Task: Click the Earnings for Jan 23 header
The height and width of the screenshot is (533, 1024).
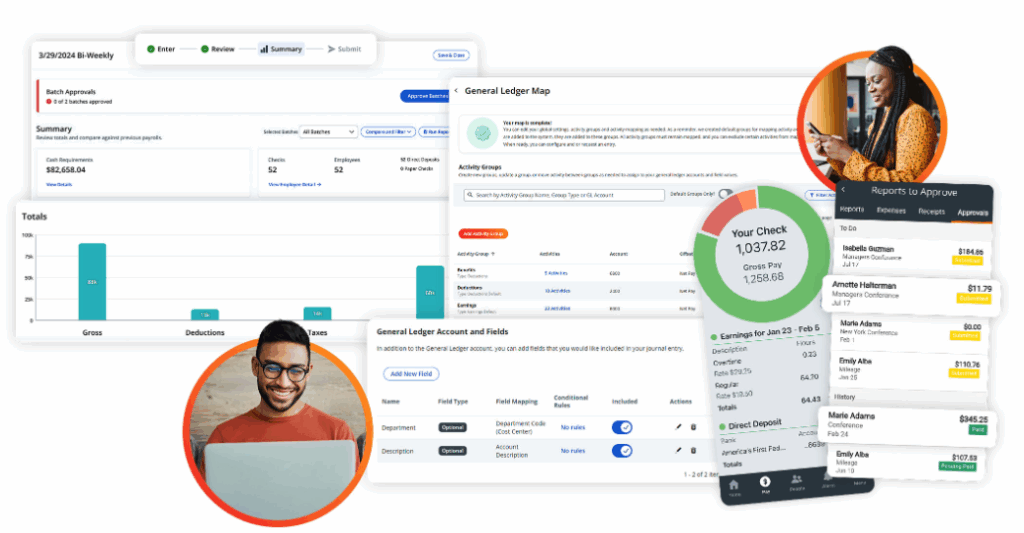Action: [769, 332]
